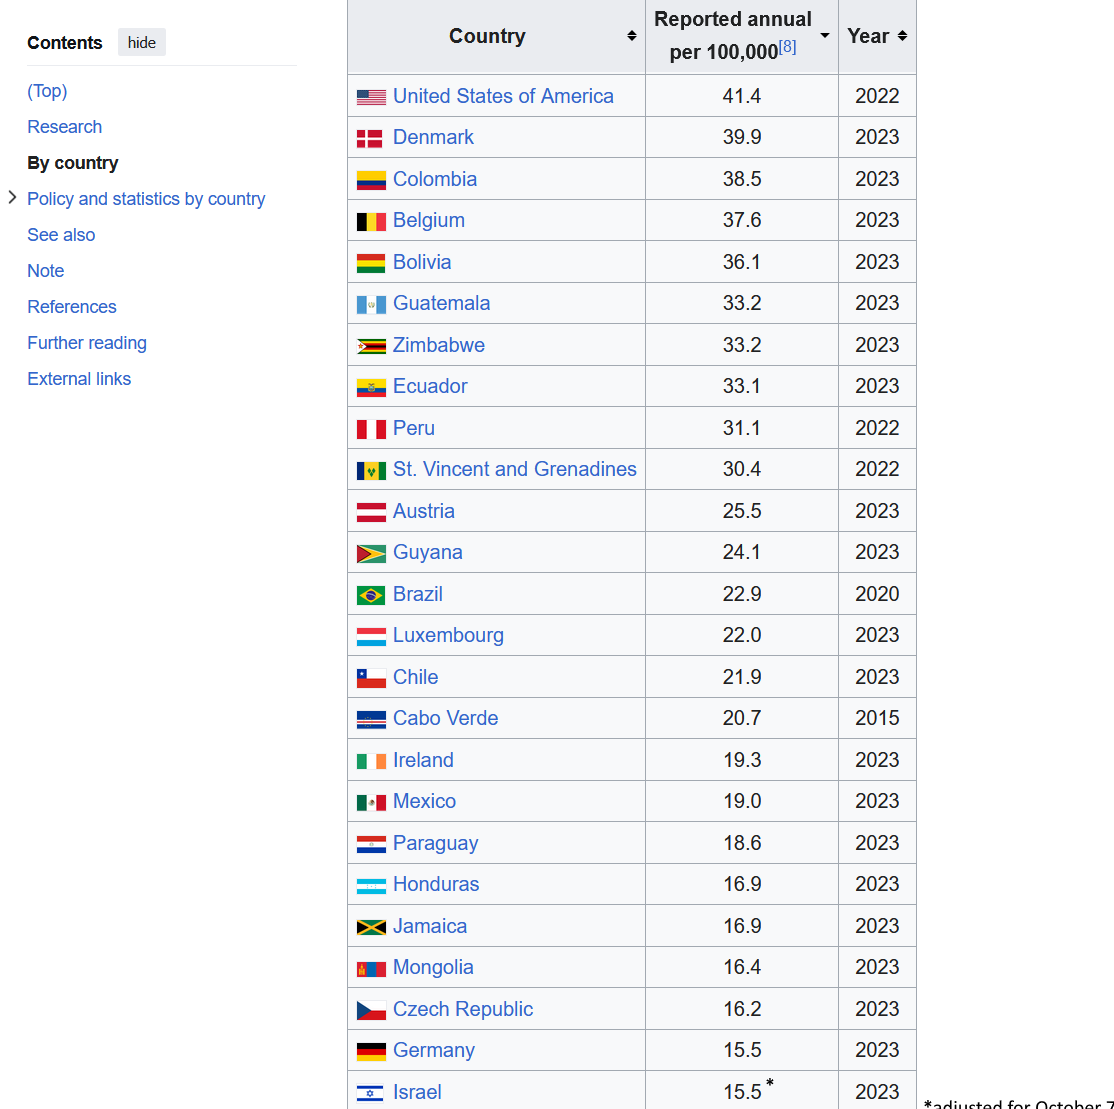Open Czech Republic article link

pyautogui.click(x=463, y=1009)
